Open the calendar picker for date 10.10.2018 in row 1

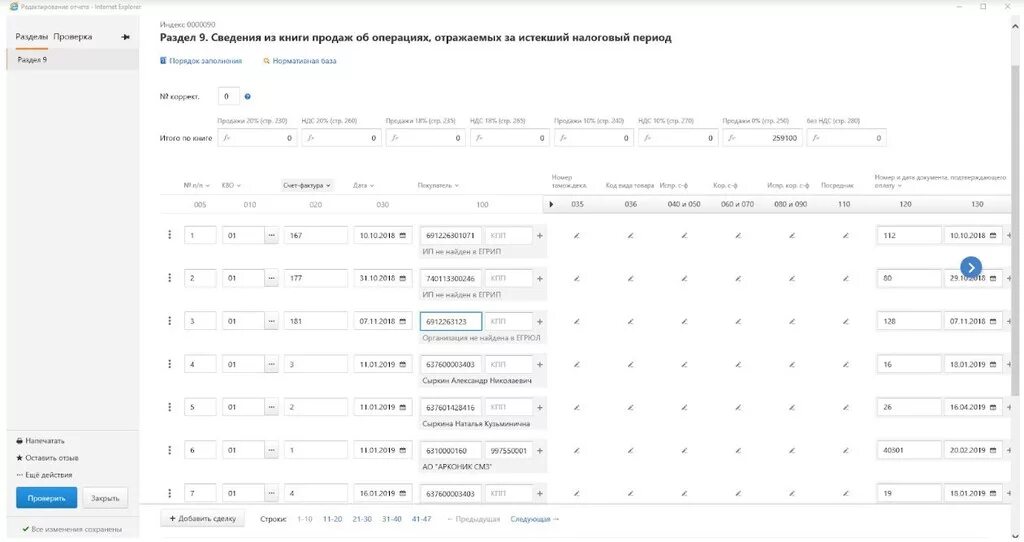point(403,236)
